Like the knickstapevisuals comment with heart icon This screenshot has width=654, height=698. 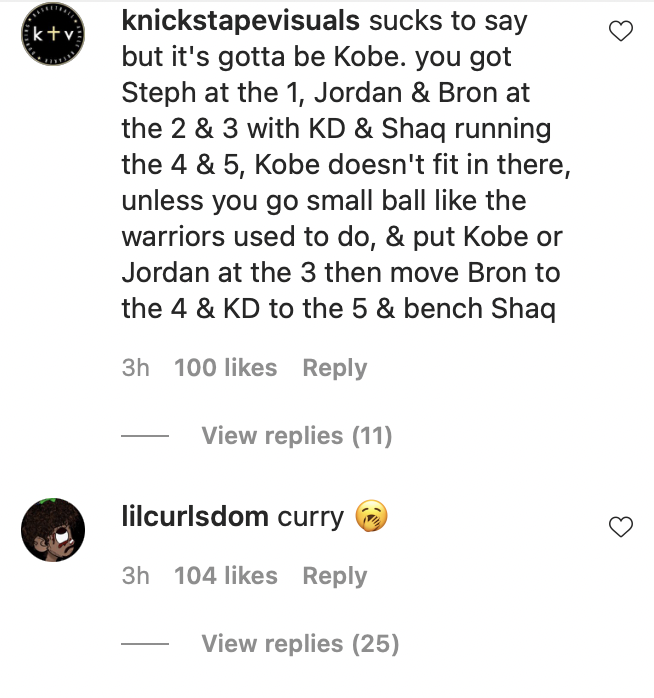click(621, 31)
